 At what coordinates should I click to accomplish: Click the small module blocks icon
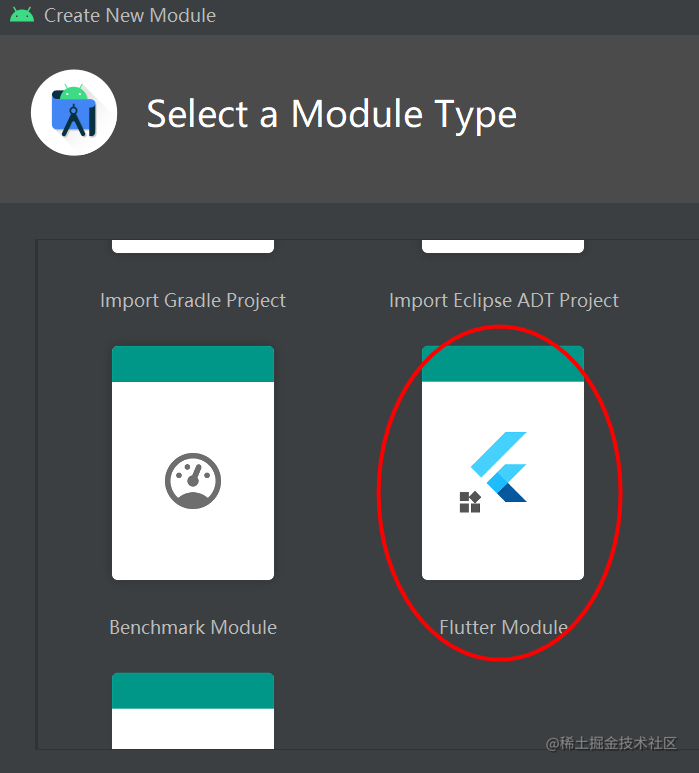pyautogui.click(x=470, y=502)
